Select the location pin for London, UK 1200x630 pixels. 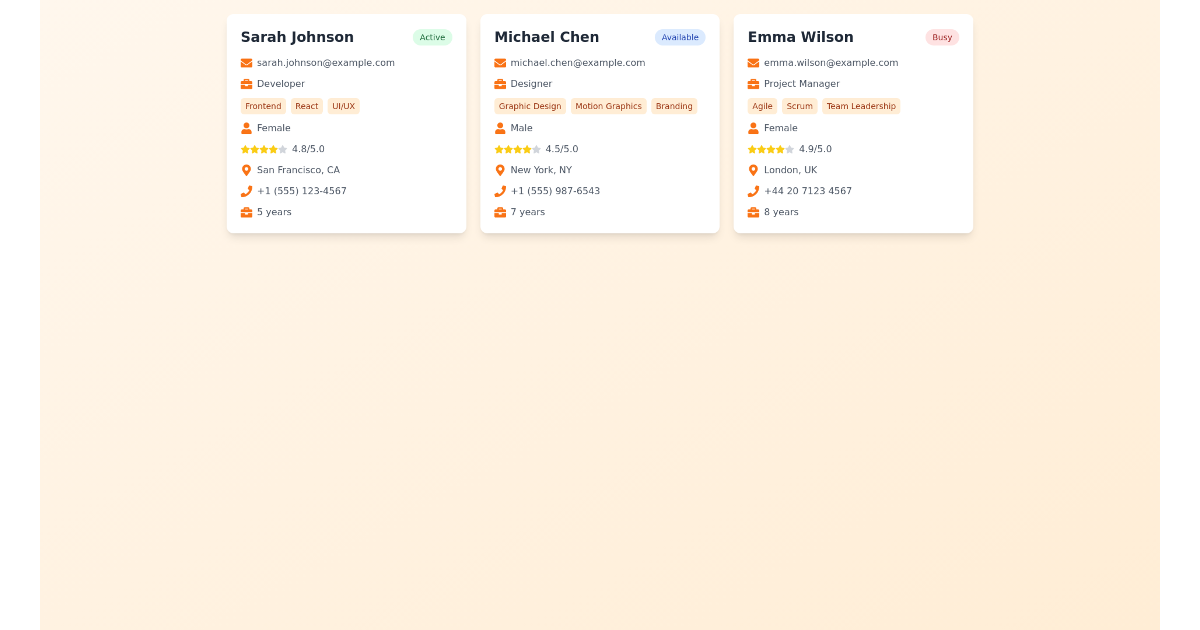[753, 170]
